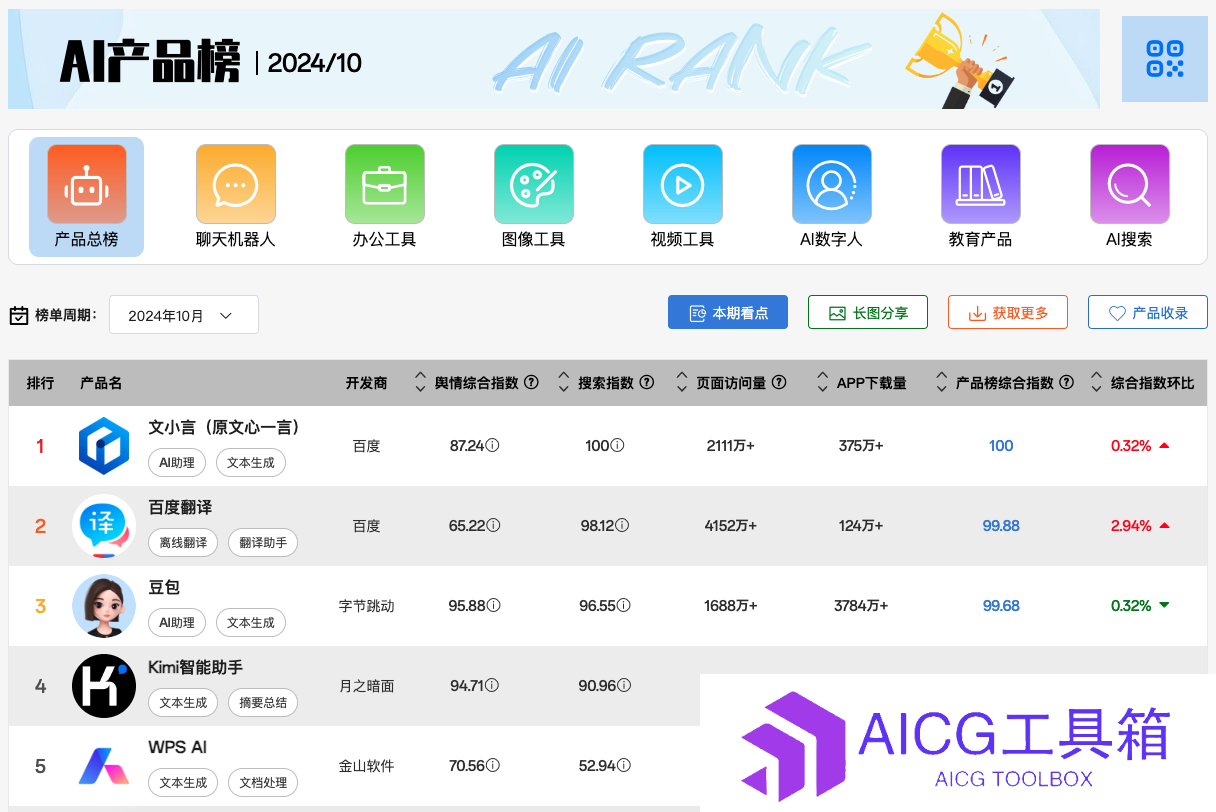
Task: Select the 聊天机器人 chat bubble icon
Action: pos(236,184)
